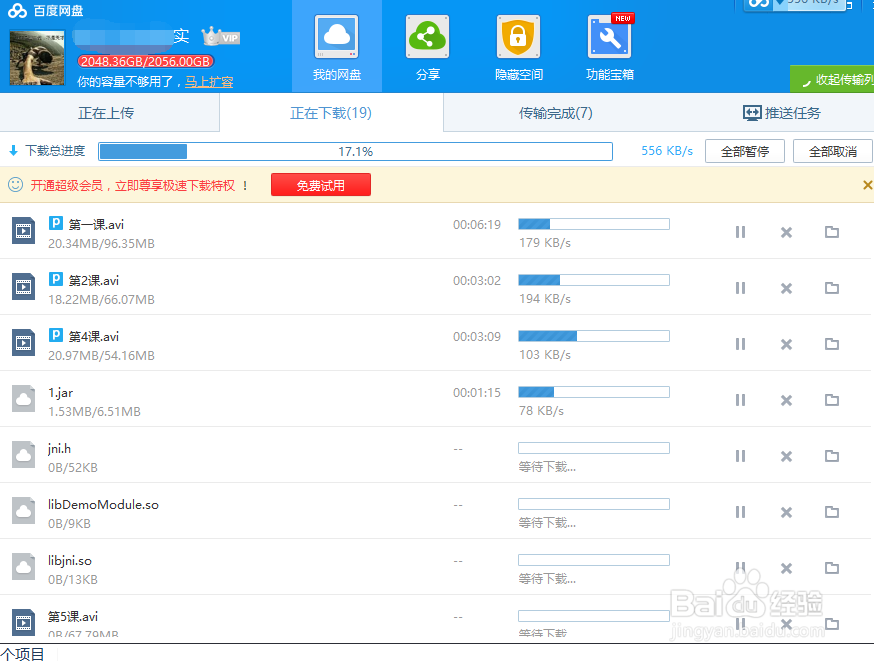Screen dimensions: 874x661
Task: Click overall download progress bar
Action: (x=356, y=151)
